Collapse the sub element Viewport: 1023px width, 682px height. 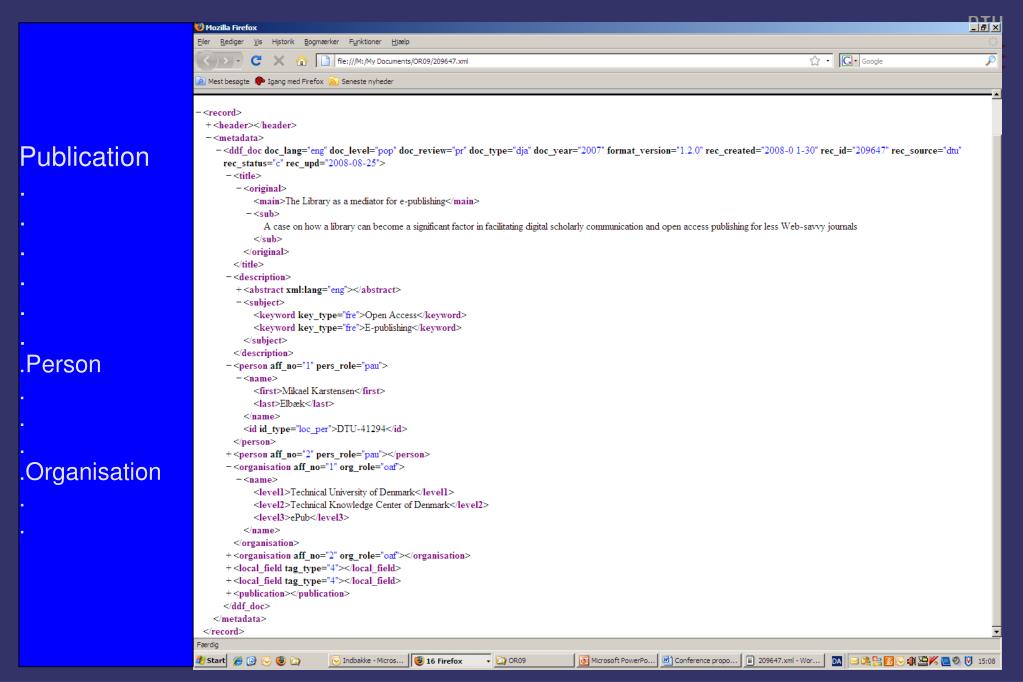click(x=249, y=214)
